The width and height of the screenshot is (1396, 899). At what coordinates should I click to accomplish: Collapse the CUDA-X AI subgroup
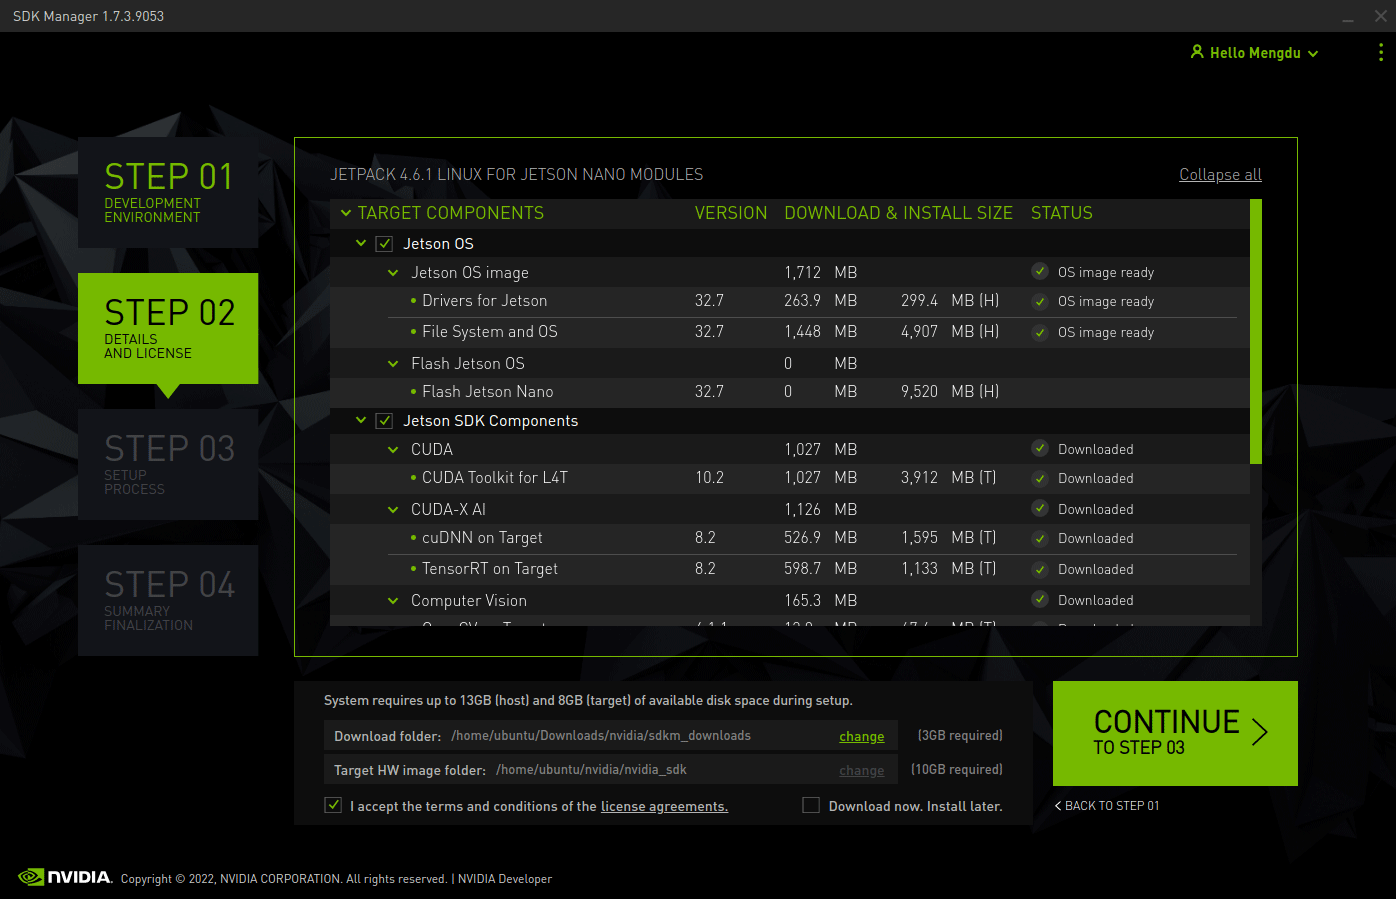pos(393,509)
